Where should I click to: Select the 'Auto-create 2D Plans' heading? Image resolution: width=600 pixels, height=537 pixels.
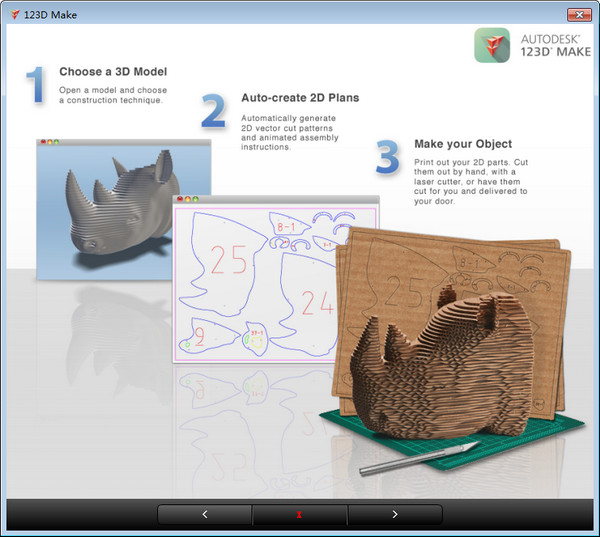[300, 98]
